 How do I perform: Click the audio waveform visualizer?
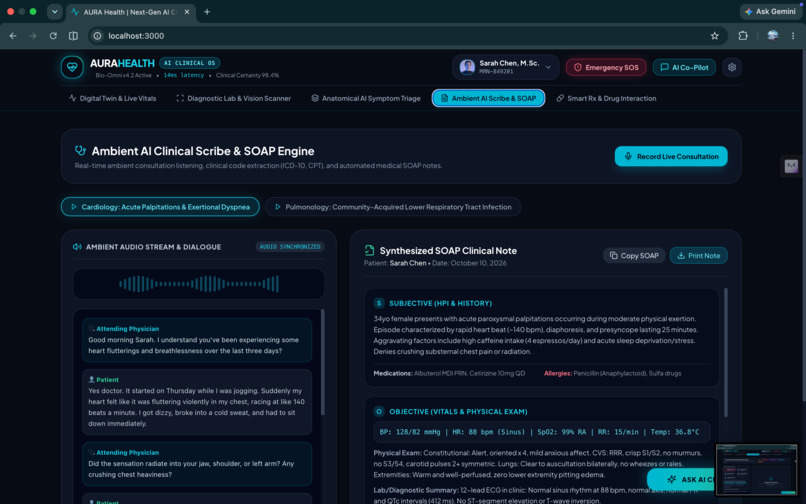(x=199, y=283)
